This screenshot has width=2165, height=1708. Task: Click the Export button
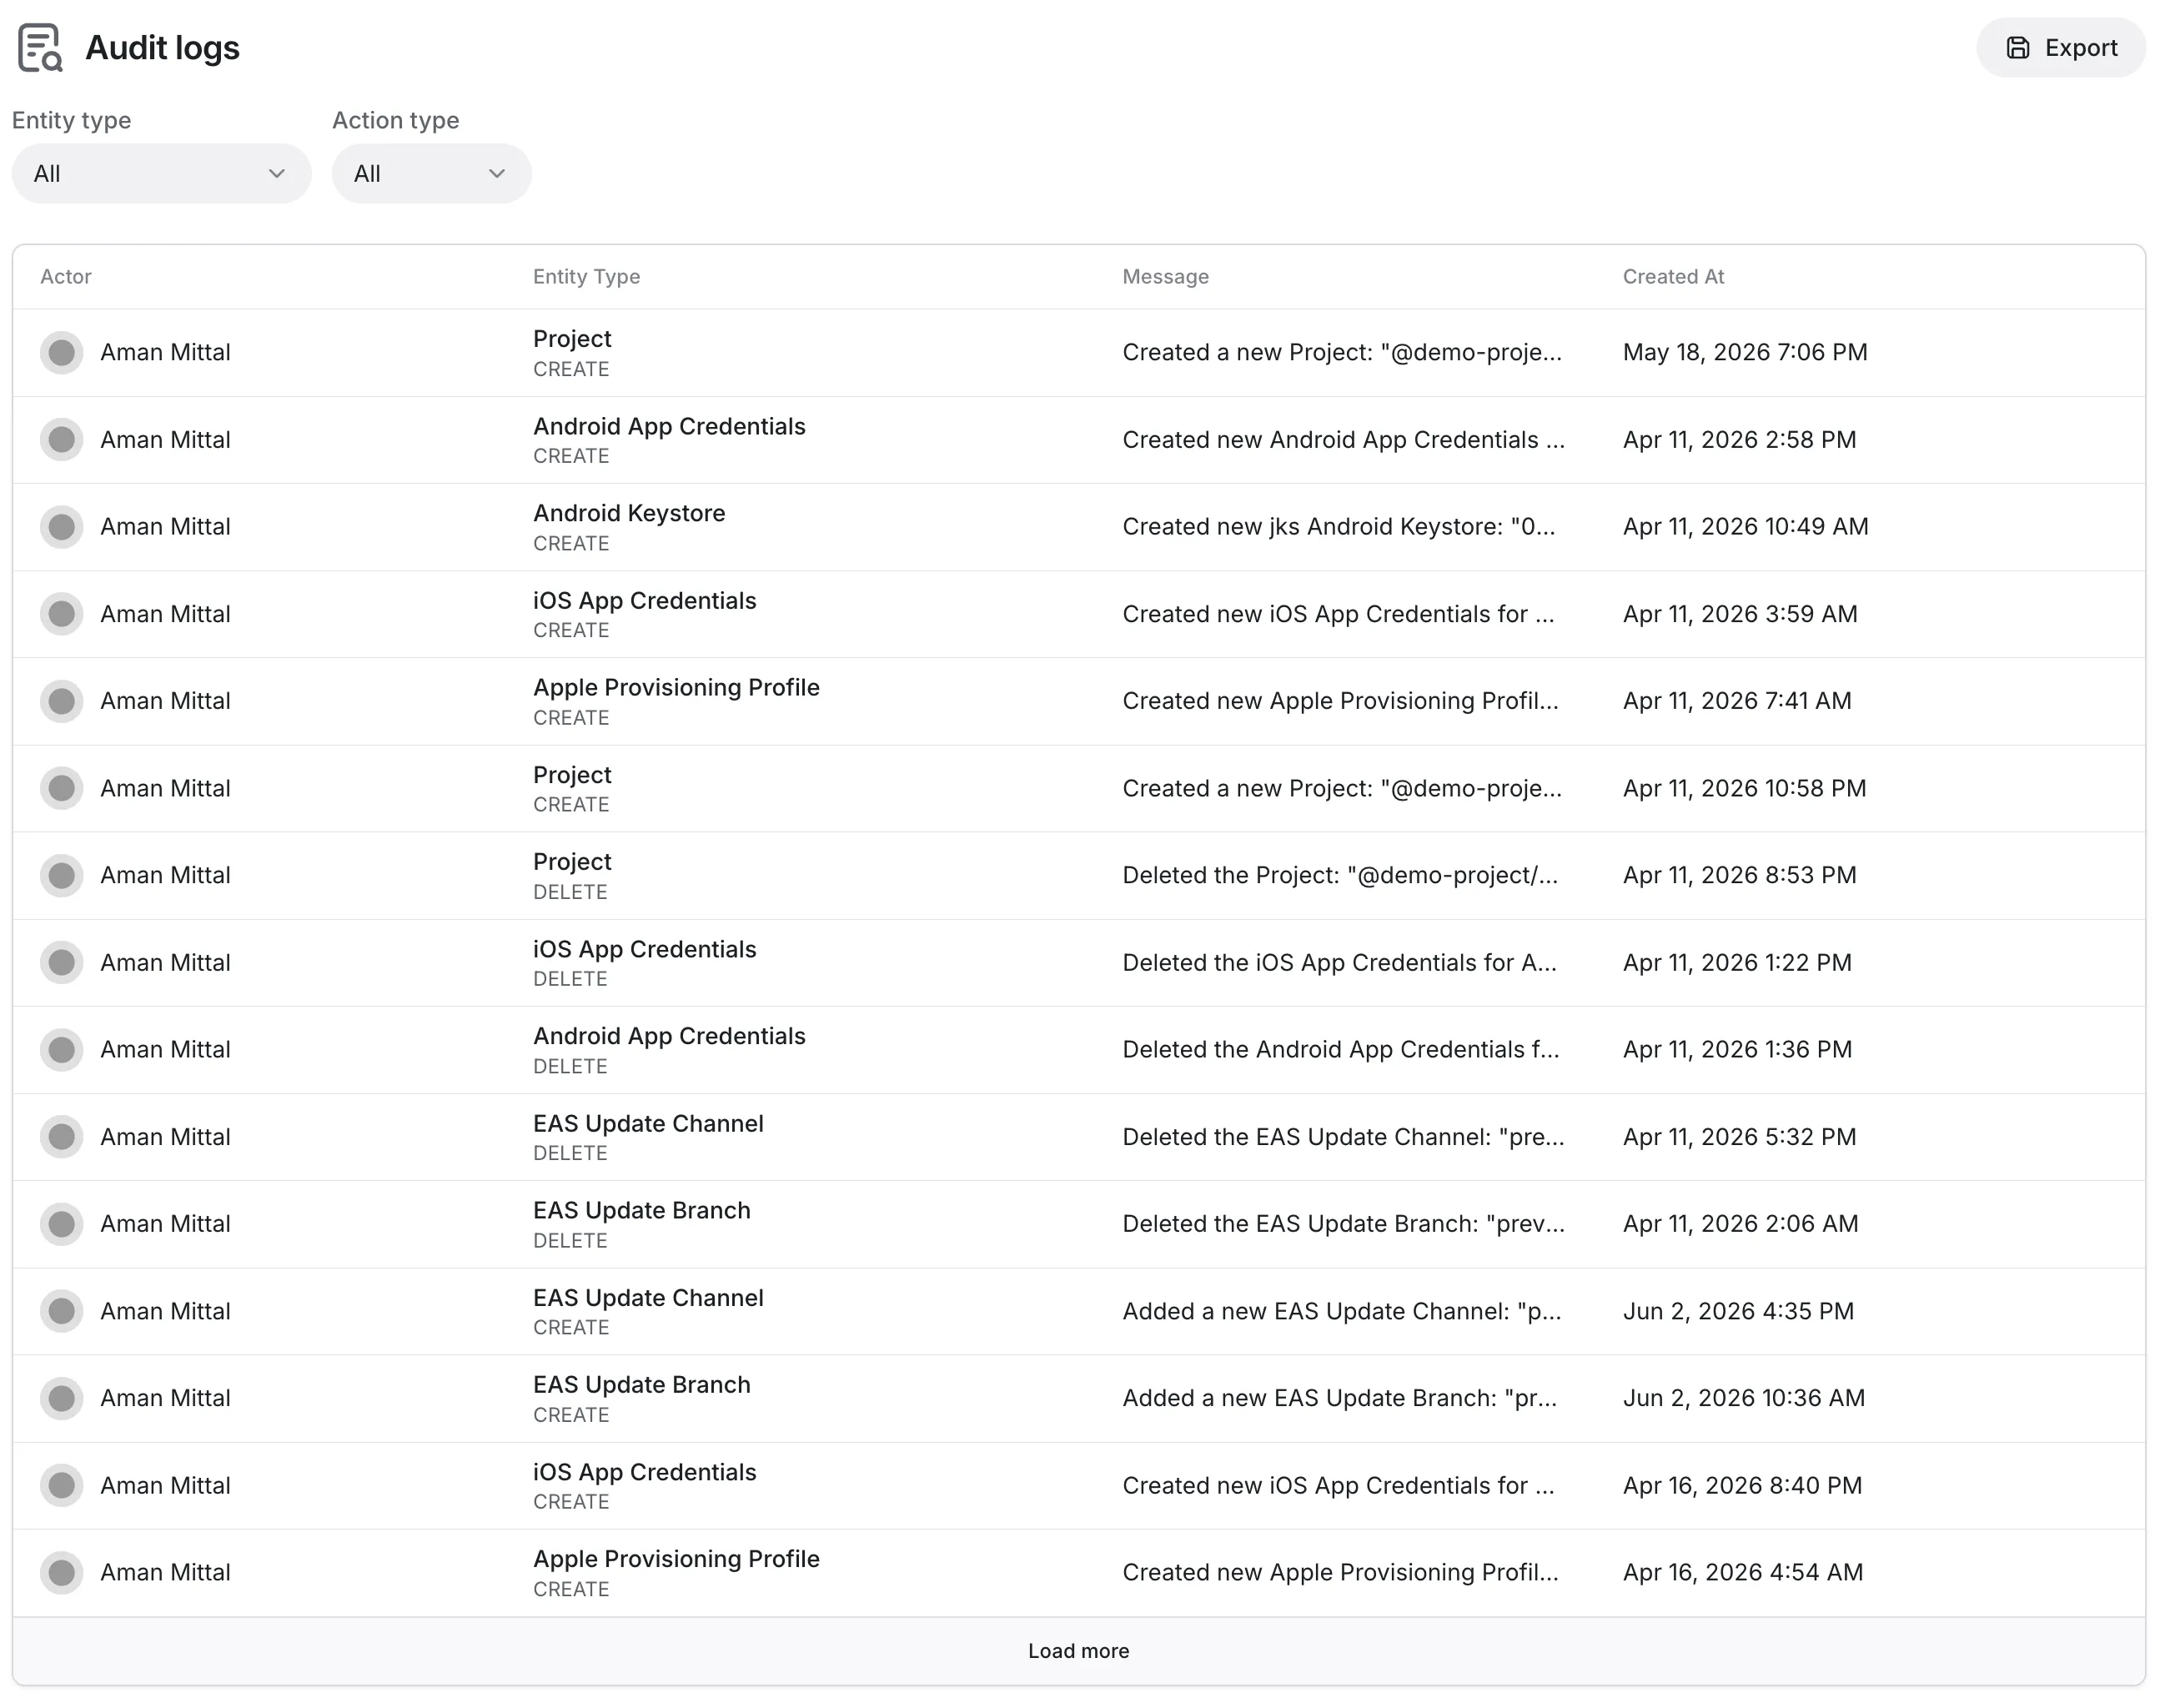(x=2060, y=48)
